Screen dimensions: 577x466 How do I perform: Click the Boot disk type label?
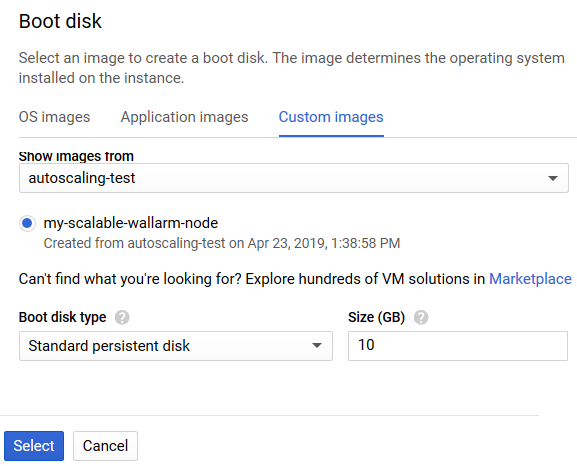63,317
